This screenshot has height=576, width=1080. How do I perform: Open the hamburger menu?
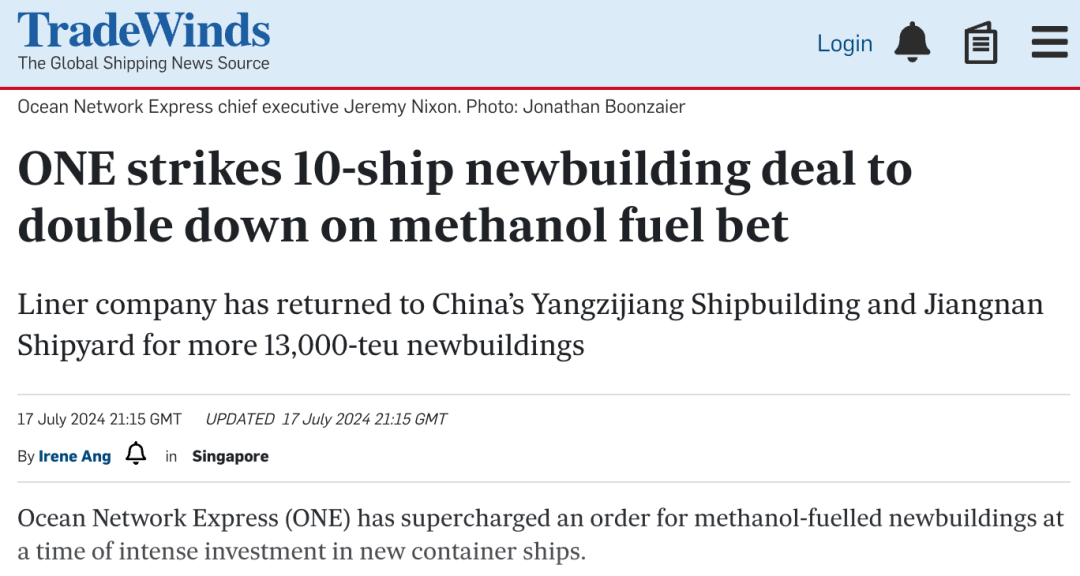pos(1050,43)
